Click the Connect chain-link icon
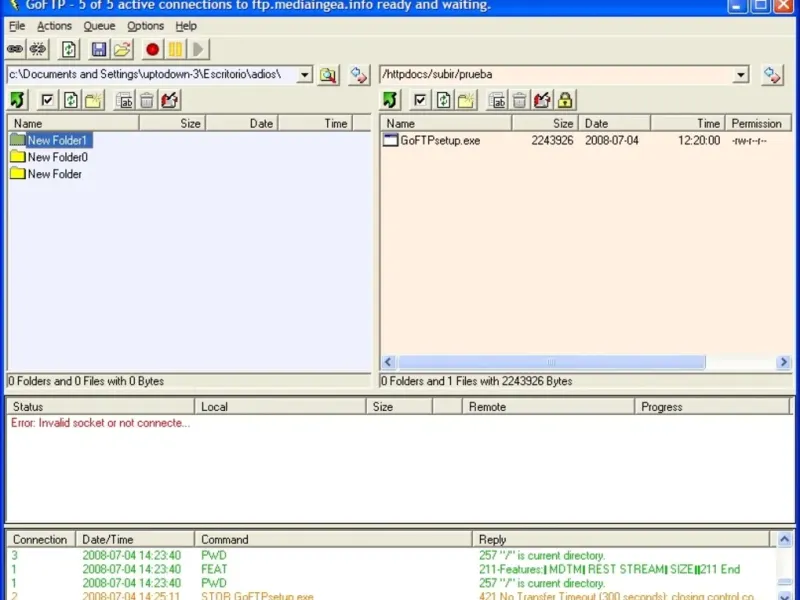This screenshot has width=800, height=600. [15, 48]
